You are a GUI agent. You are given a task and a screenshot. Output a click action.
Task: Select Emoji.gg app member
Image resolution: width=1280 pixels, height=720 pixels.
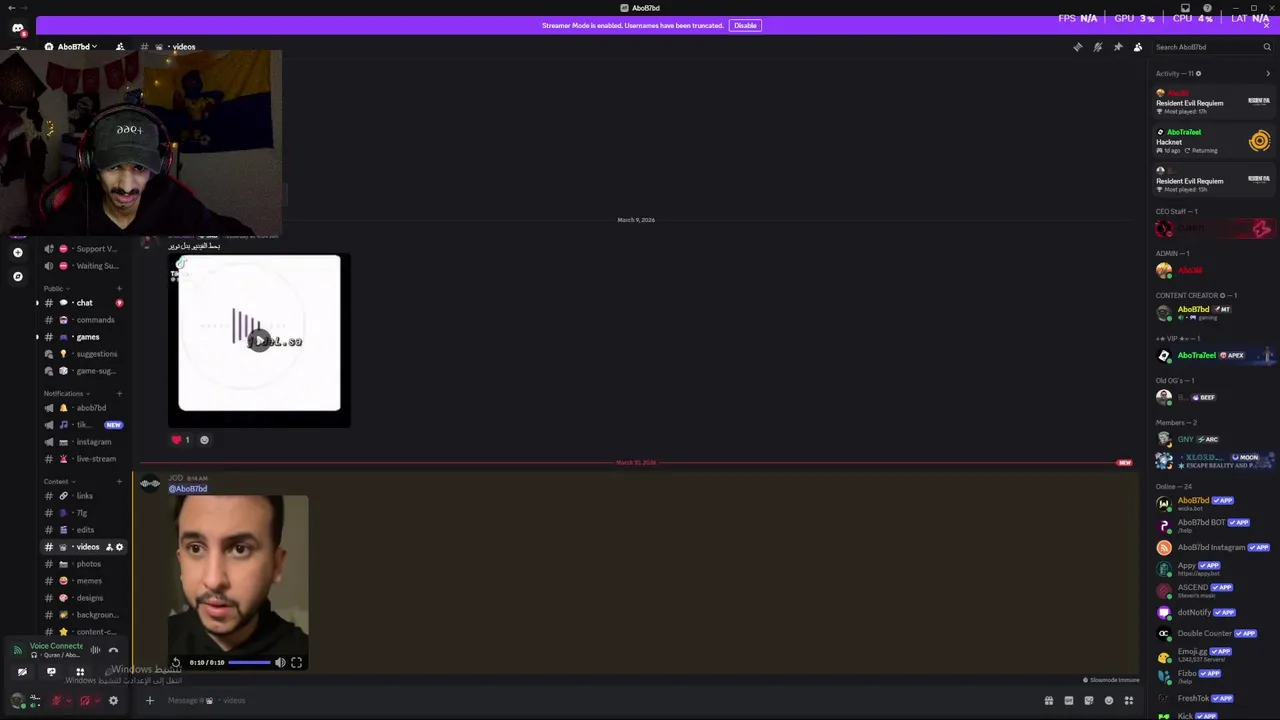pyautogui.click(x=1213, y=654)
